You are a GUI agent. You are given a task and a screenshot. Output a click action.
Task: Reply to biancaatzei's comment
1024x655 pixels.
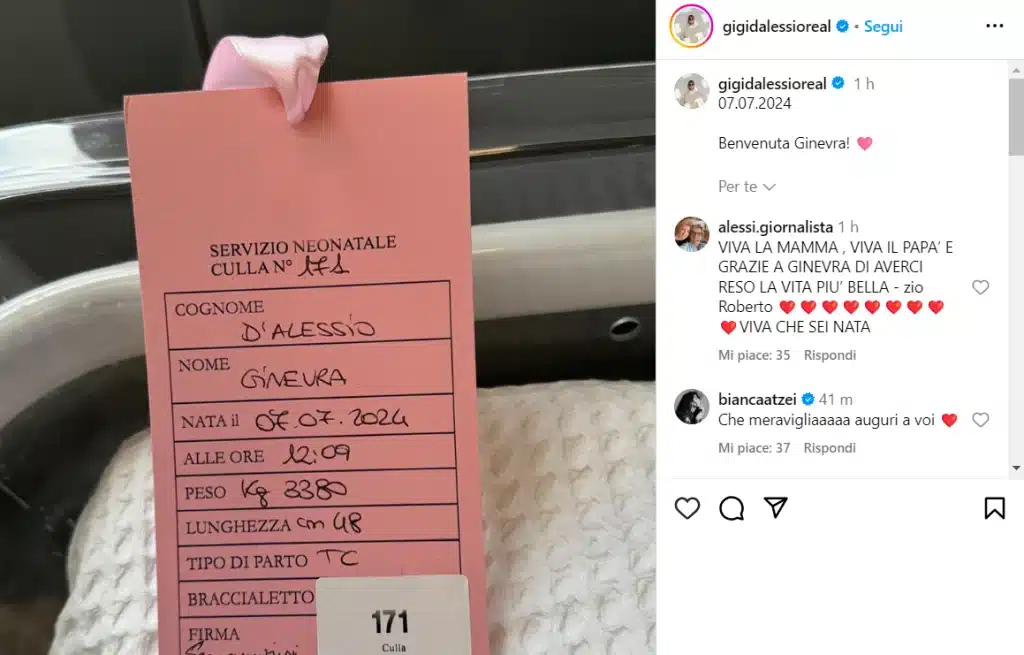[829, 448]
